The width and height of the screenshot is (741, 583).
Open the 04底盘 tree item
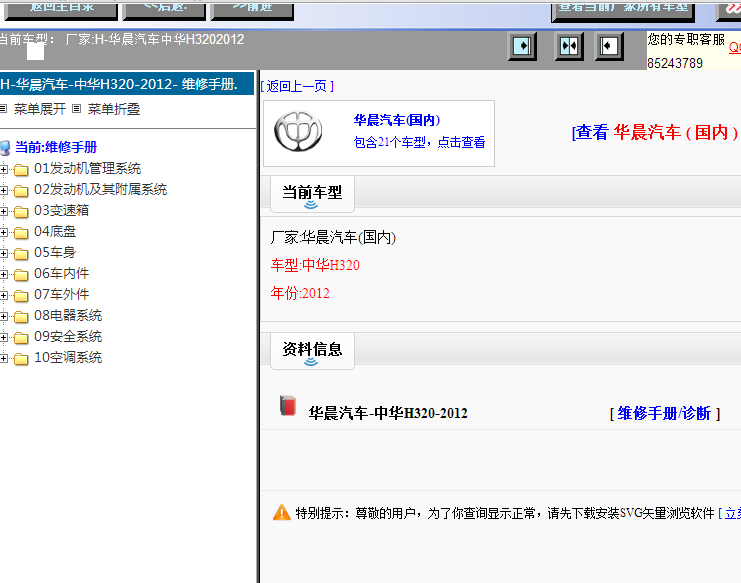(x=55, y=231)
